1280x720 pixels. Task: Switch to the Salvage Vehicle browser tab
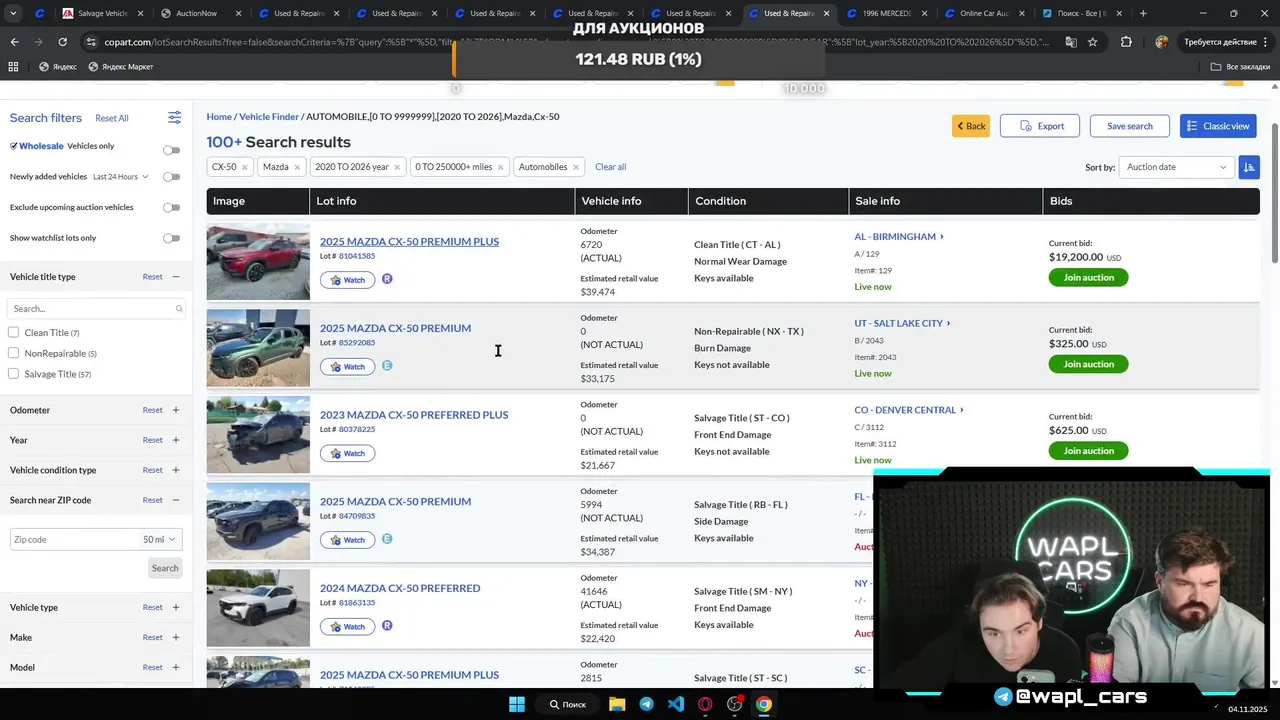point(96,13)
